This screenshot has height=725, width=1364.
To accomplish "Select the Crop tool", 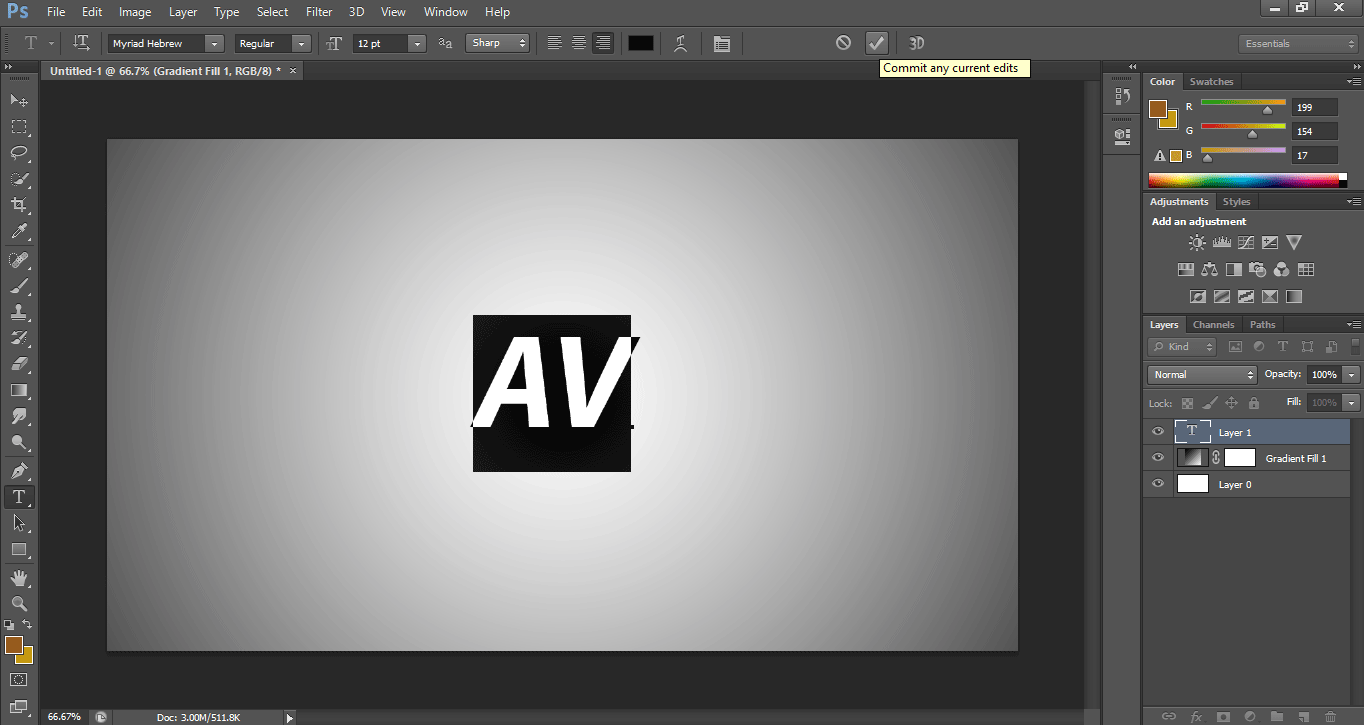I will tap(18, 205).
